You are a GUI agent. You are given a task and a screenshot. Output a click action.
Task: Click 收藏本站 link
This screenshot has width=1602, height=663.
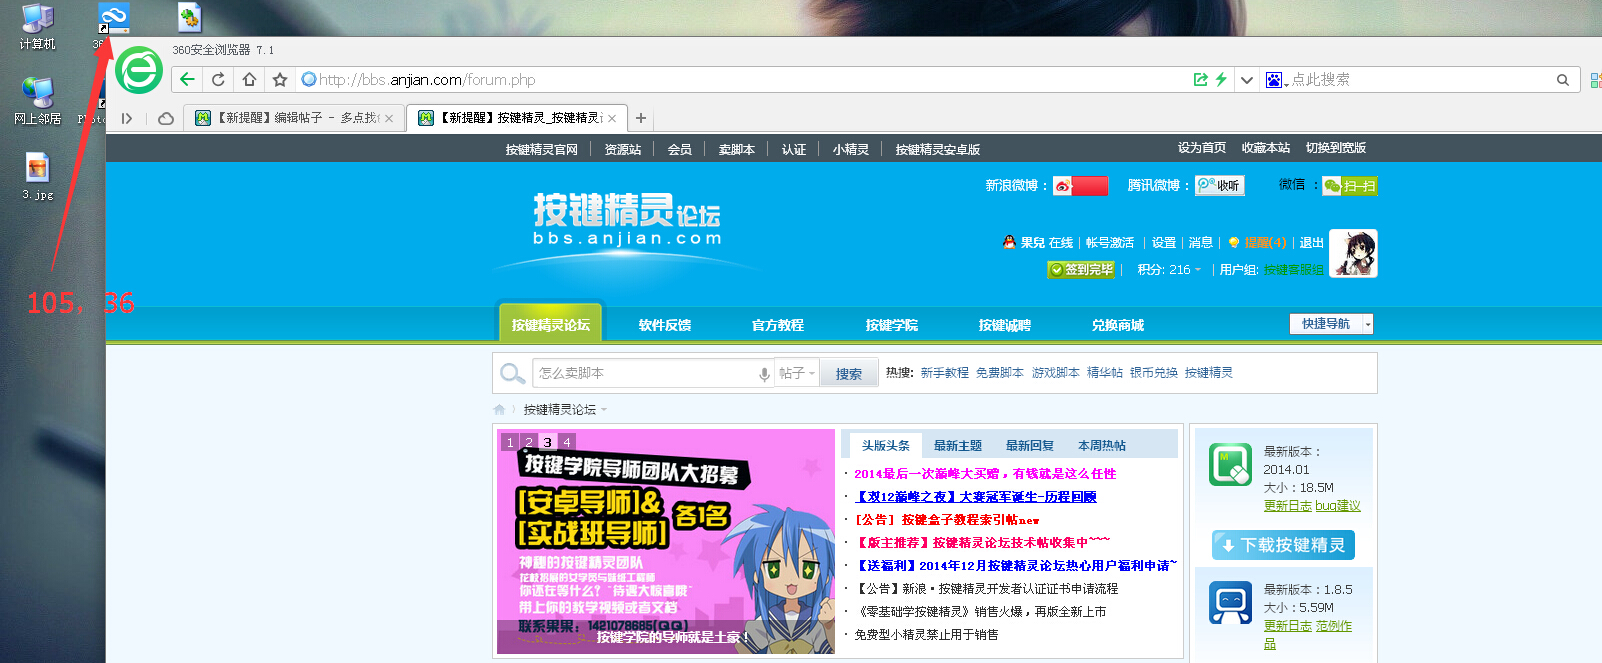click(1265, 147)
